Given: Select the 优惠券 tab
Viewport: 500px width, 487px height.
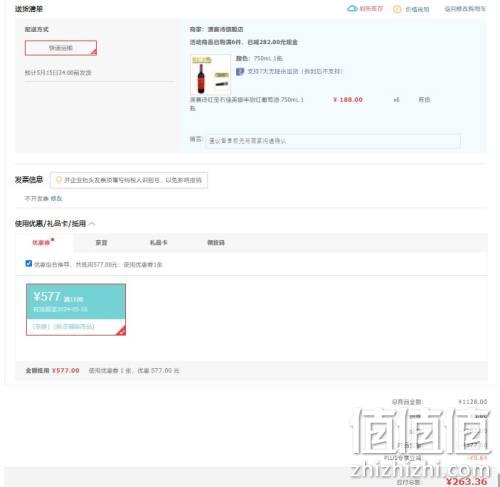Looking at the screenshot, I should (41, 243).
